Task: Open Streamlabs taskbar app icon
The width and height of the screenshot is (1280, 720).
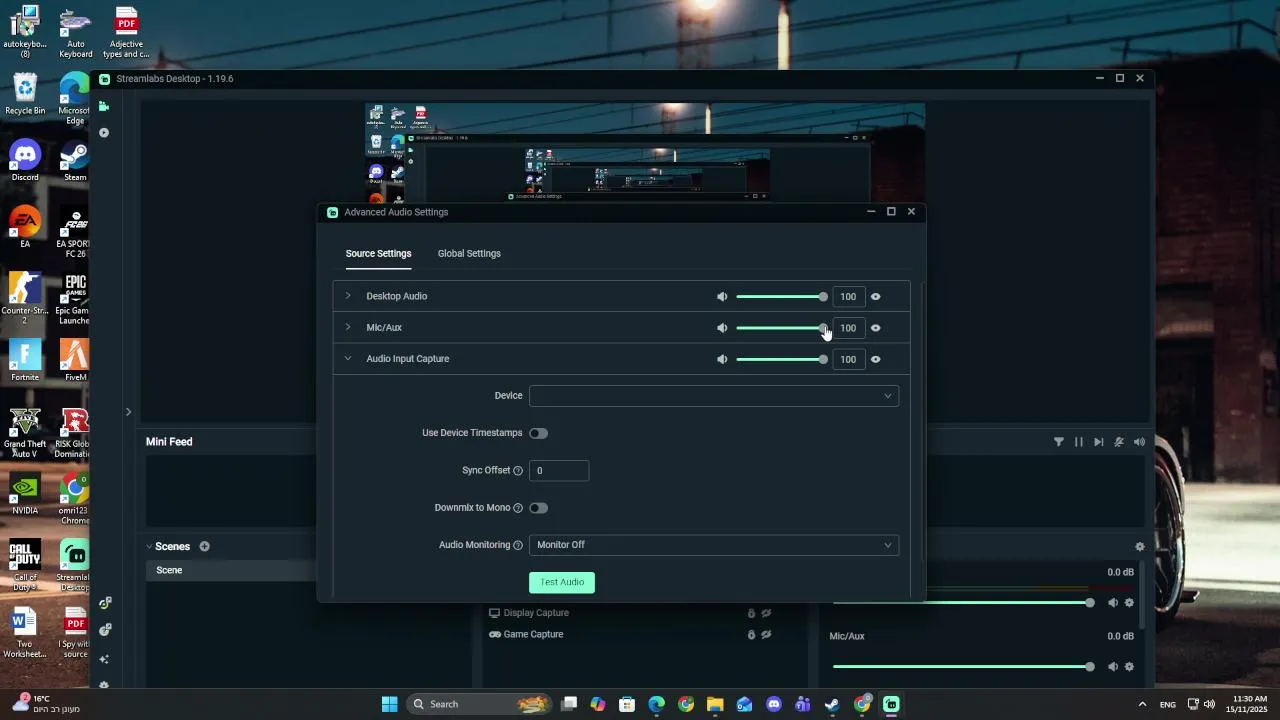Action: pos(891,704)
